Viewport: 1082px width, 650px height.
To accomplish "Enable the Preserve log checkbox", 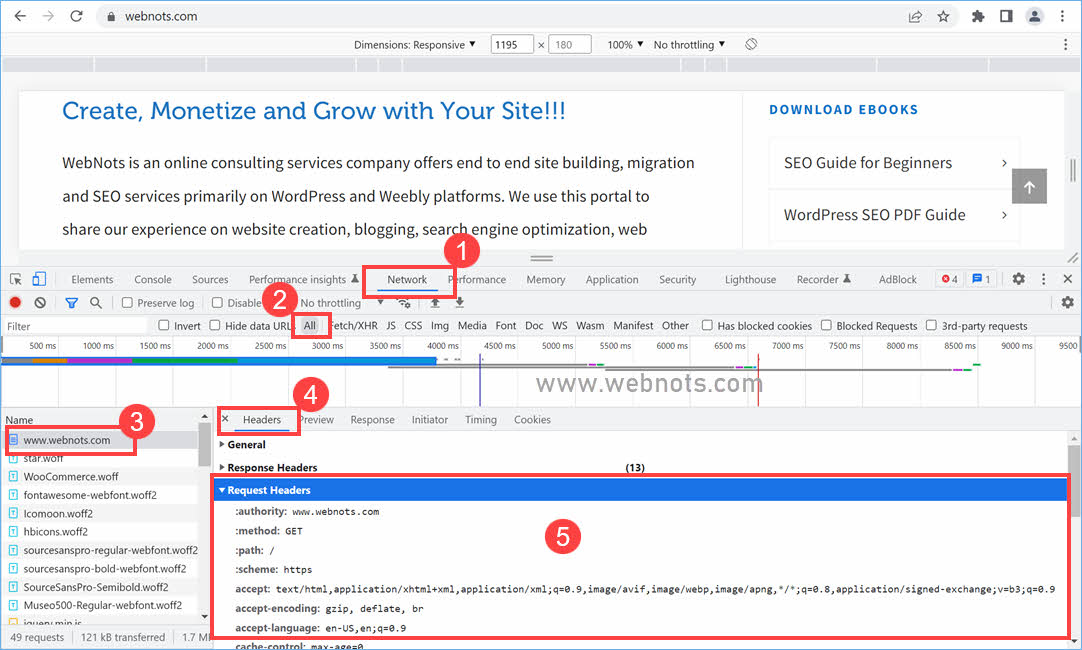I will coord(128,302).
